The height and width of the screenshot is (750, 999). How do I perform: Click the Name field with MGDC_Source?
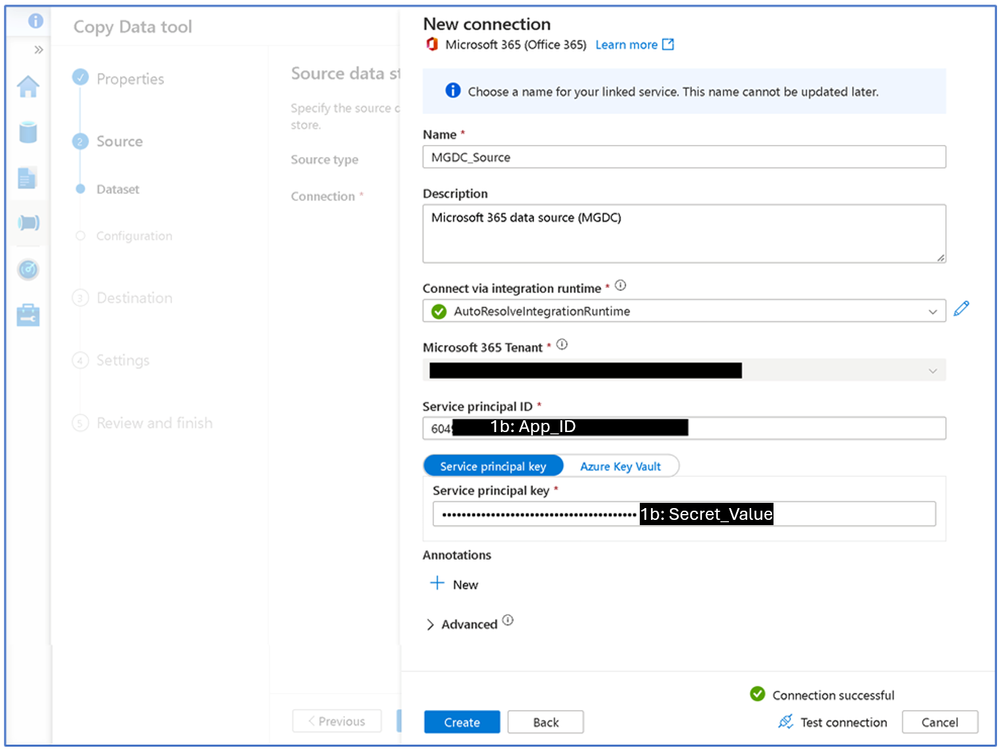tap(684, 157)
